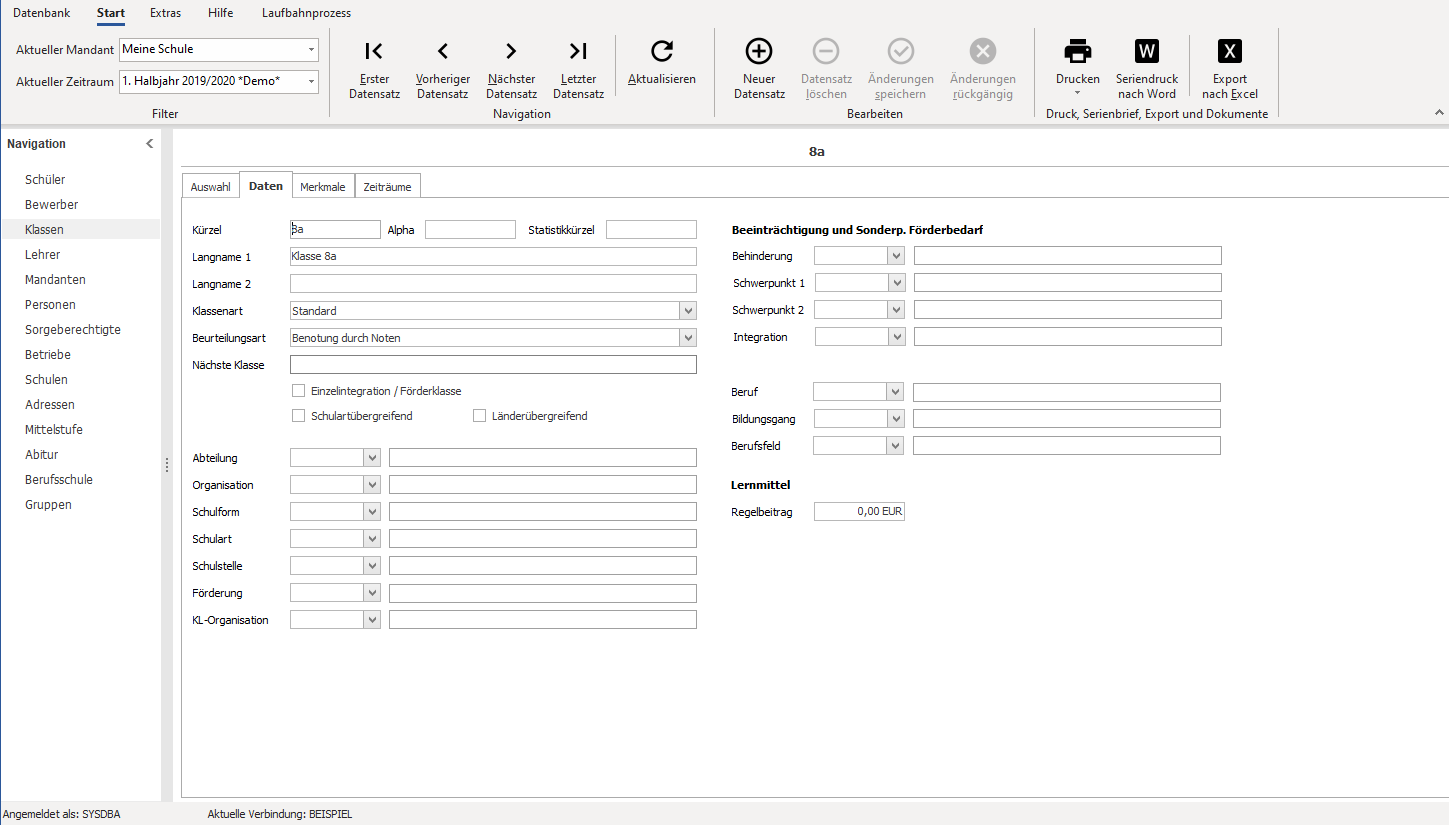Jump to Letzter Datensatz
The image size is (1449, 825).
pyautogui.click(x=578, y=69)
